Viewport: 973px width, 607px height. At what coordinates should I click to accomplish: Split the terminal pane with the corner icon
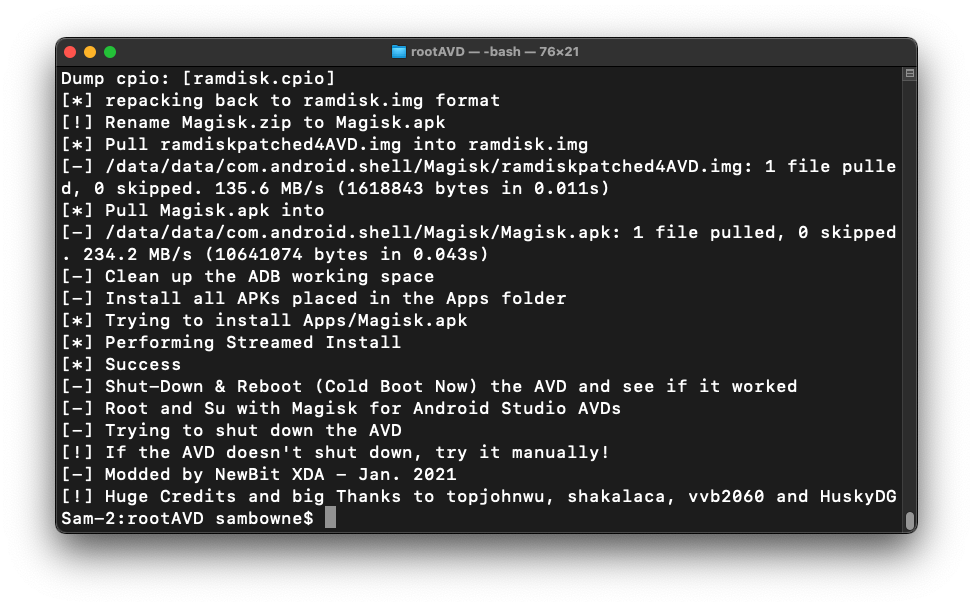[x=910, y=73]
